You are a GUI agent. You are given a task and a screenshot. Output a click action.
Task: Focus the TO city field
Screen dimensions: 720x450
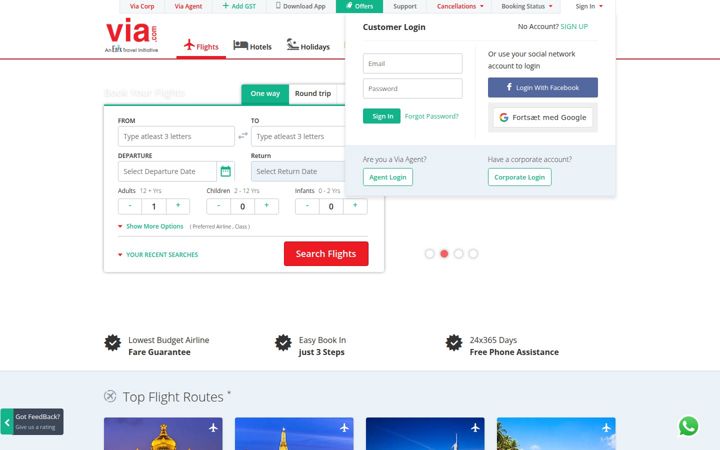pos(298,136)
